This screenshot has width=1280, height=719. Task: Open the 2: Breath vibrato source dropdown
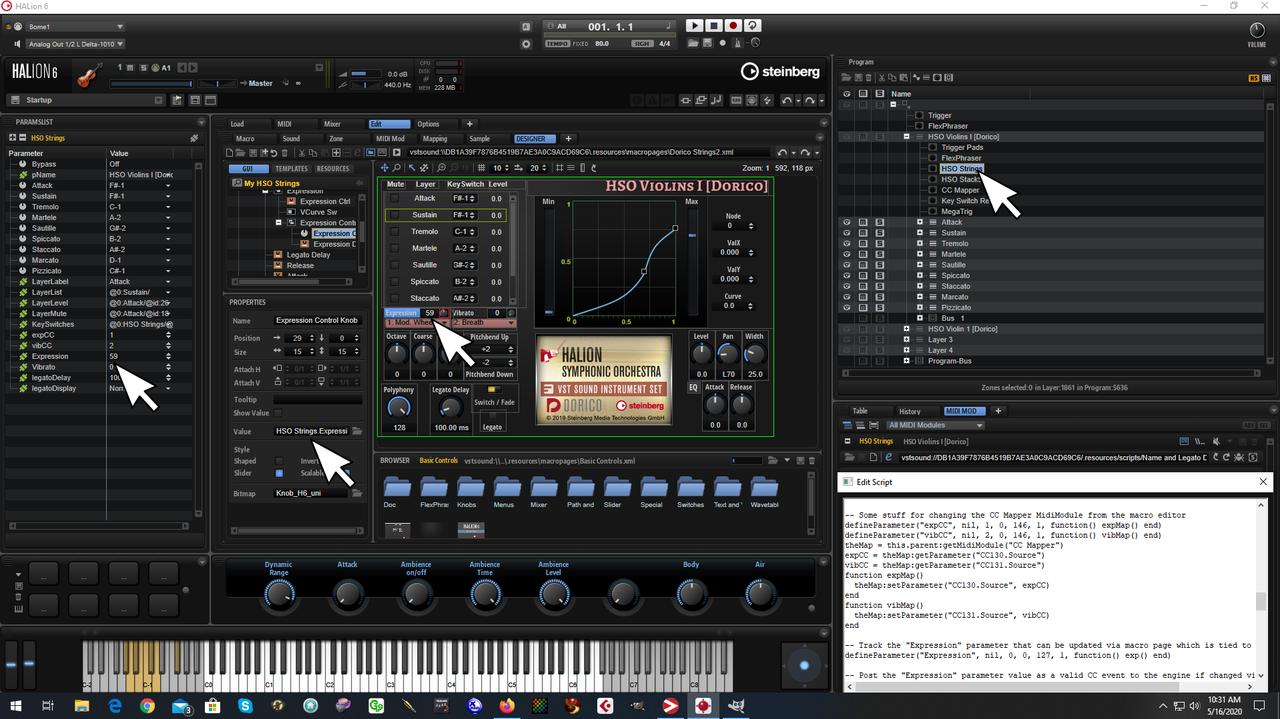(x=484, y=323)
